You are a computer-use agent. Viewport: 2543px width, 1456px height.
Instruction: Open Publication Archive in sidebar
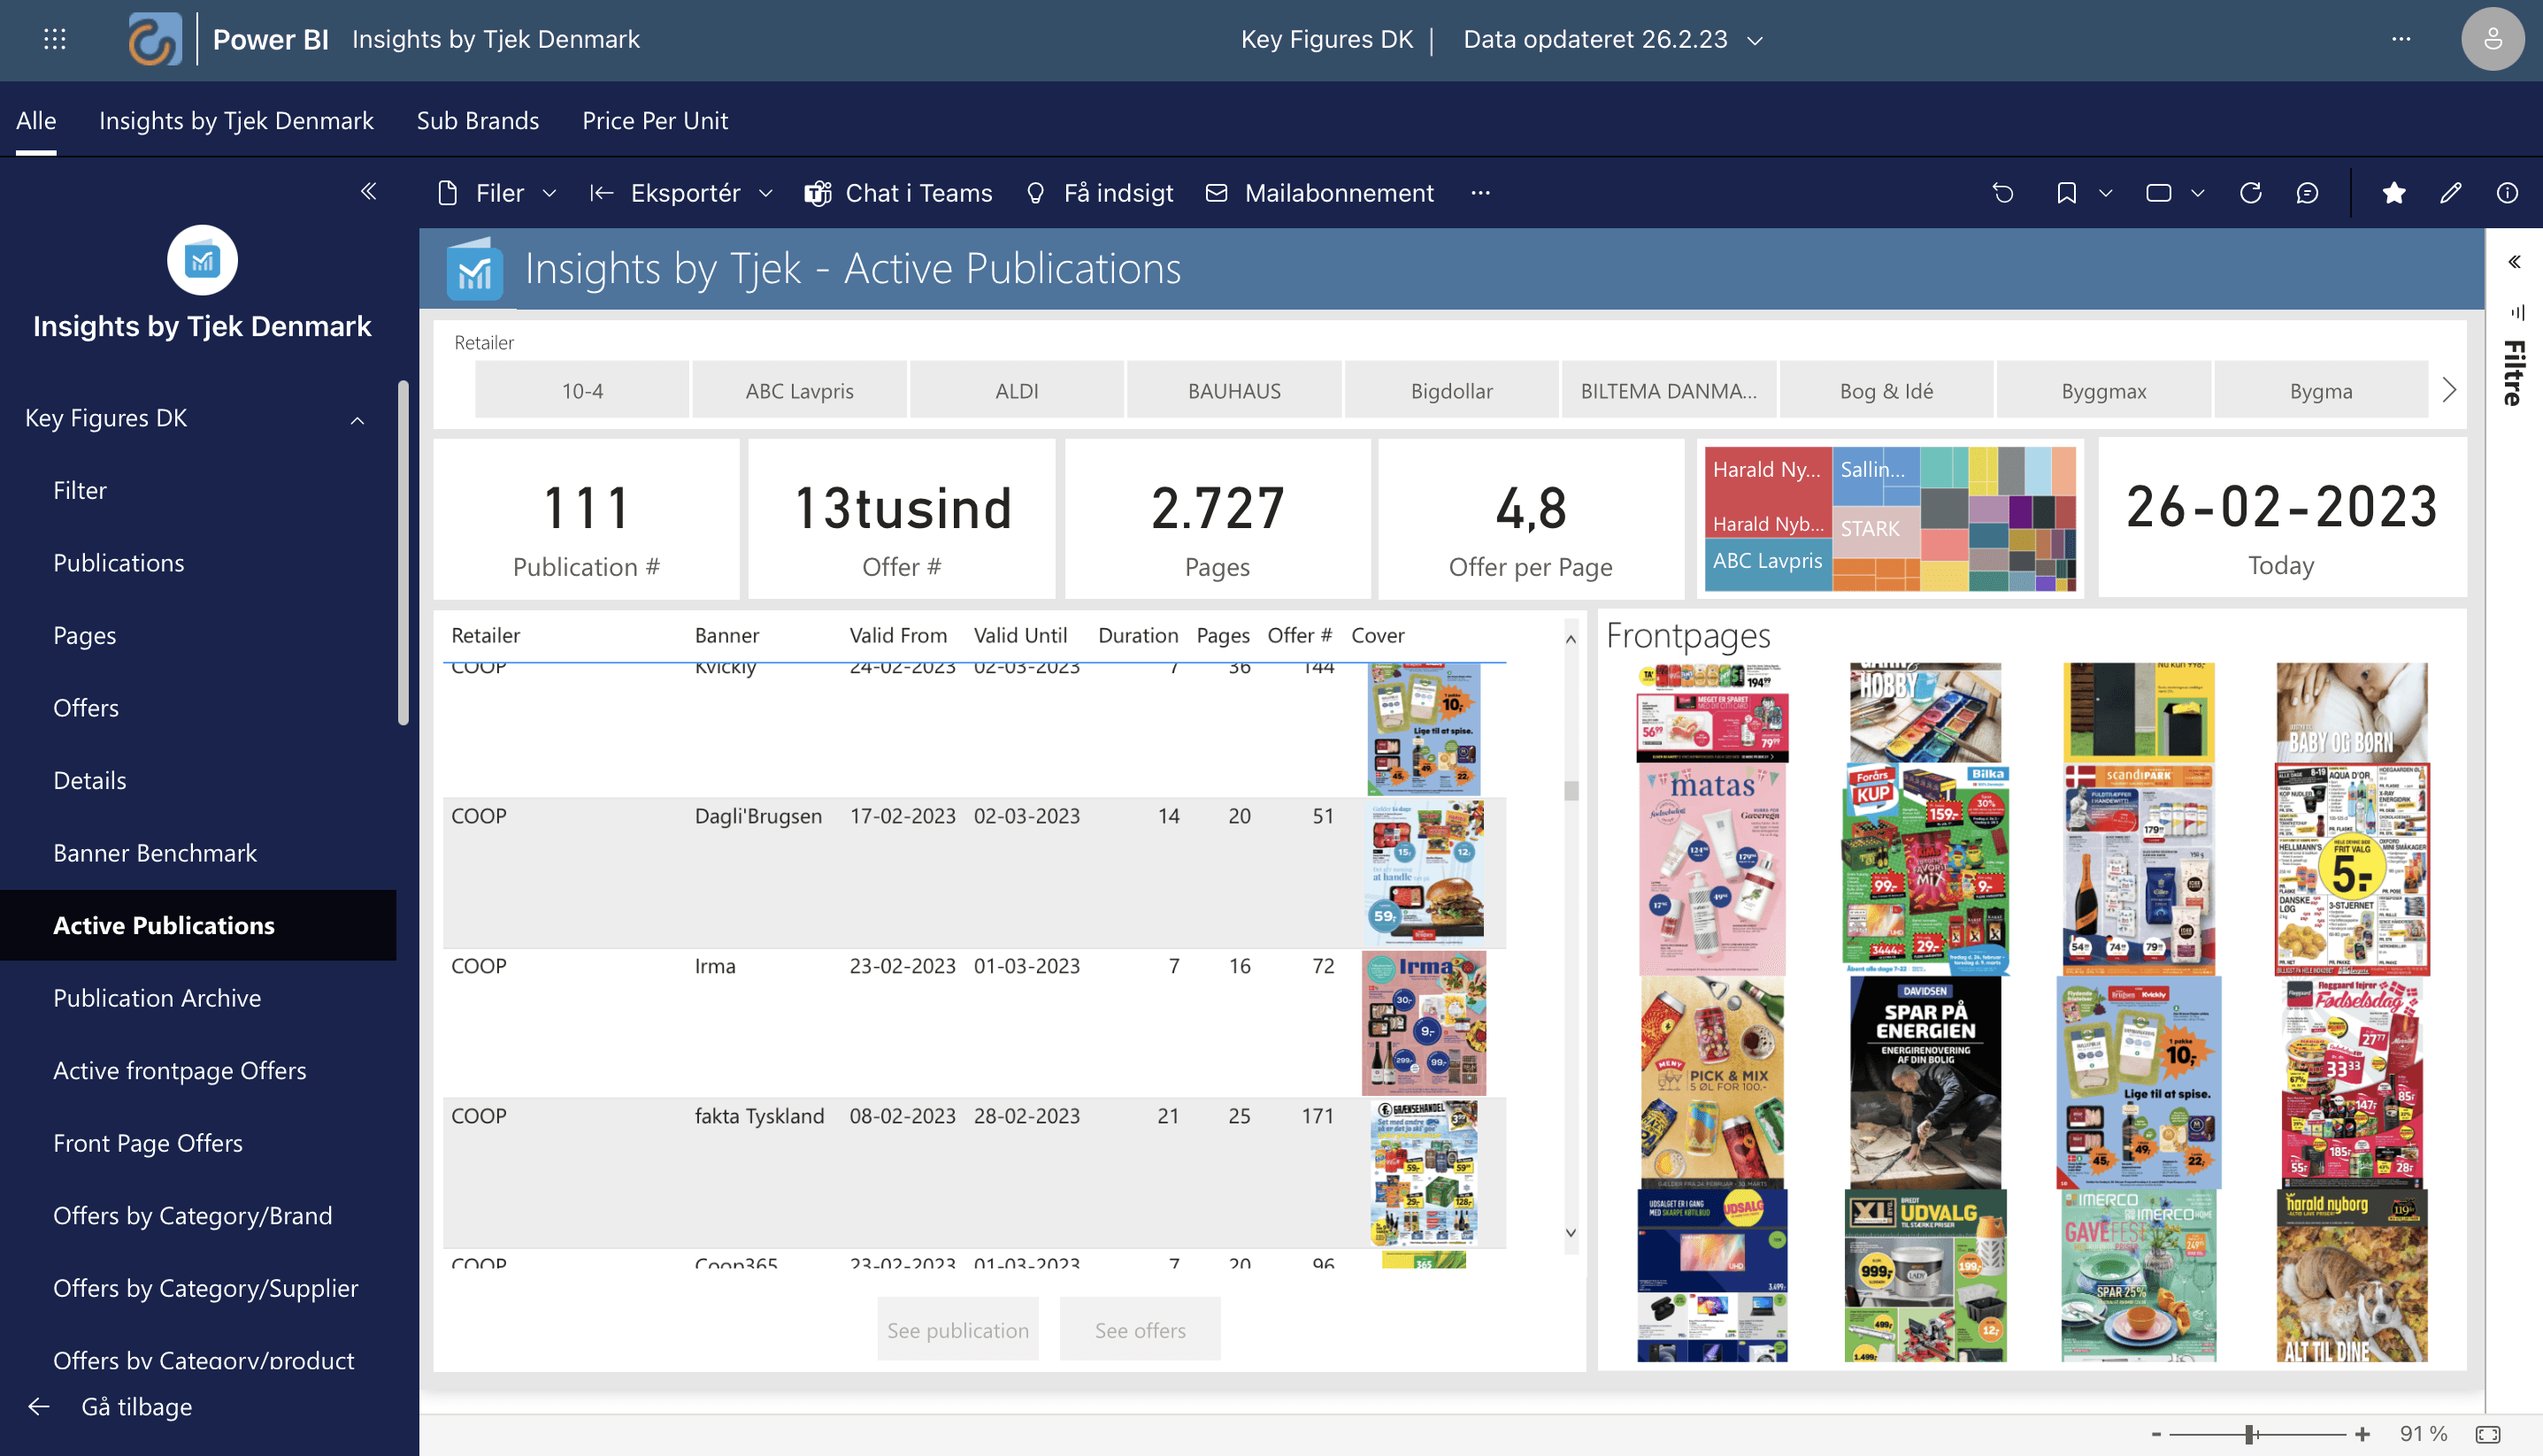[x=157, y=997]
